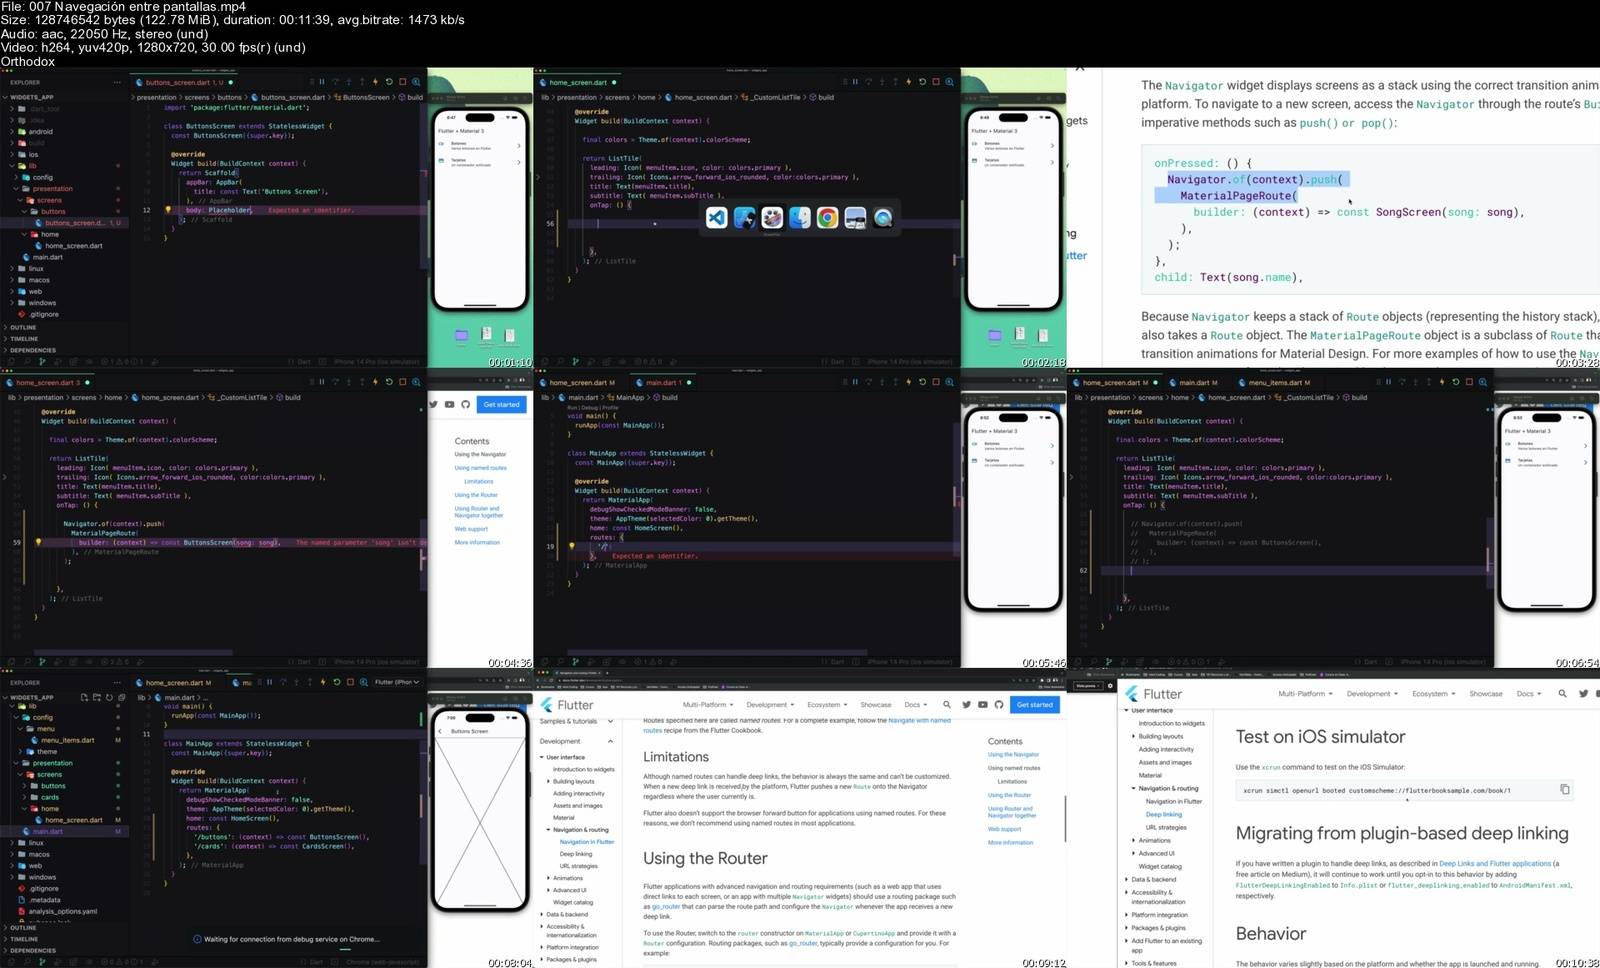Expand theme folder in 00:08:04 explorer

[x=47, y=751]
